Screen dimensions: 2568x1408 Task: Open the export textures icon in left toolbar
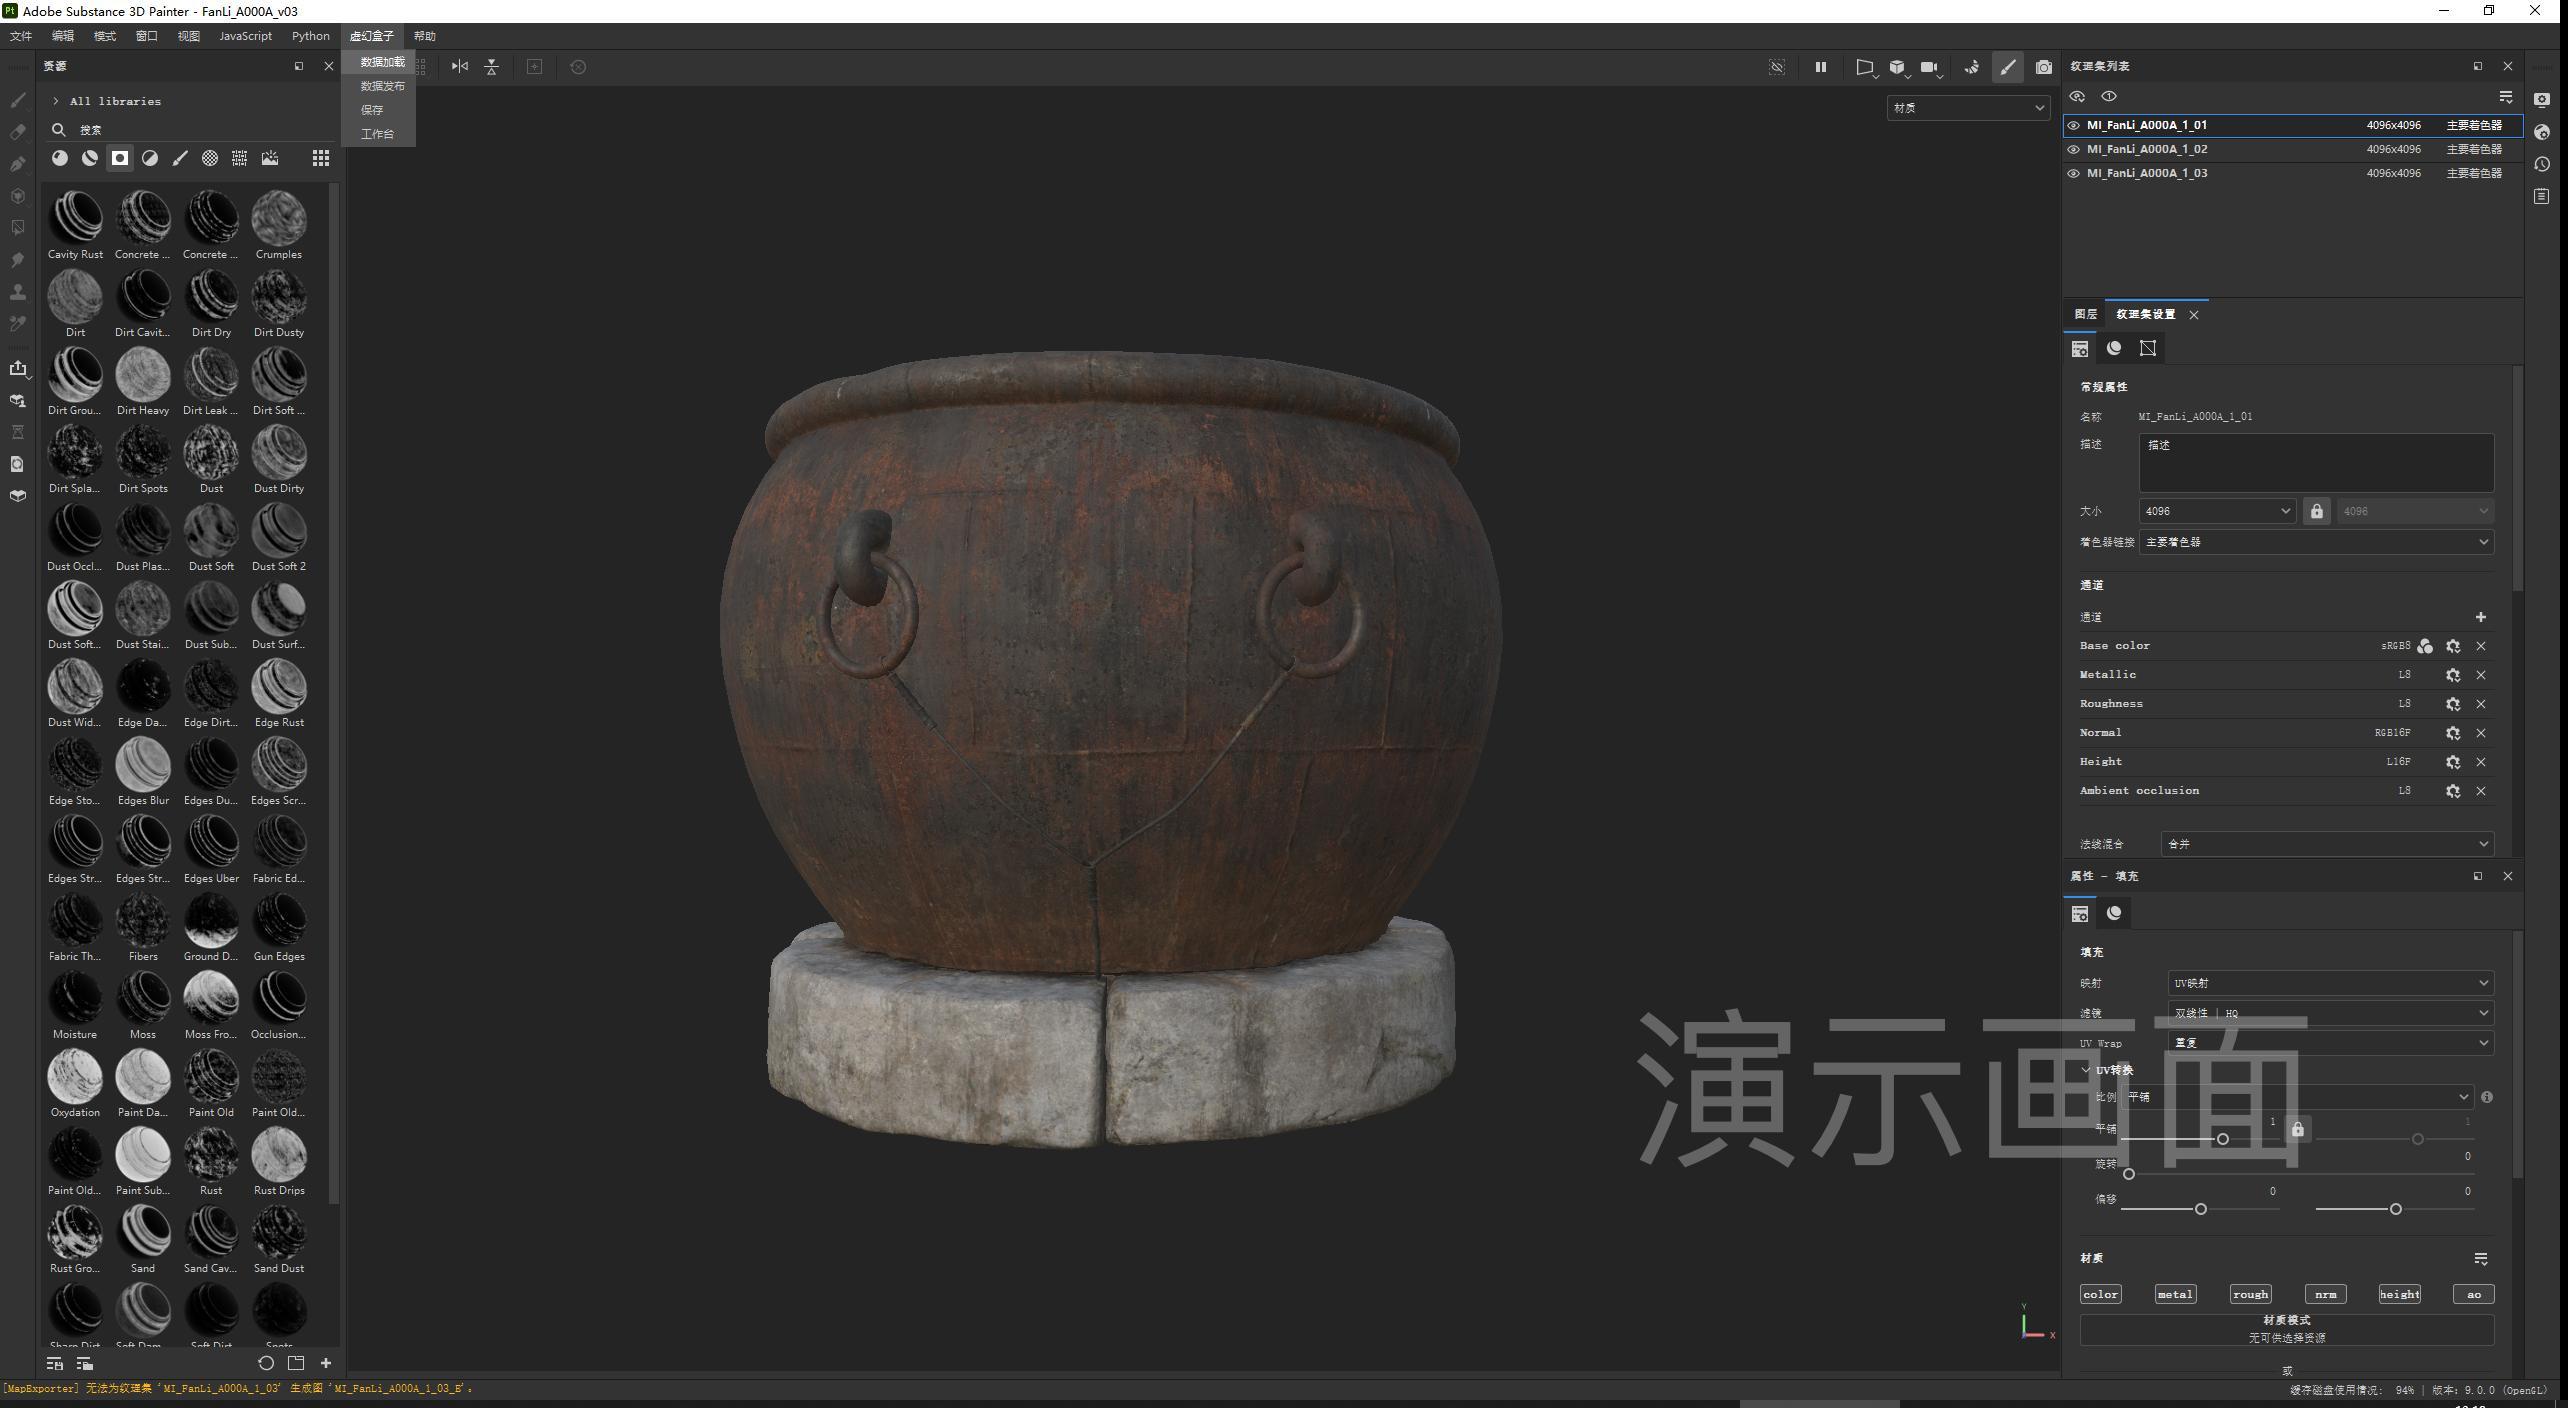point(18,368)
